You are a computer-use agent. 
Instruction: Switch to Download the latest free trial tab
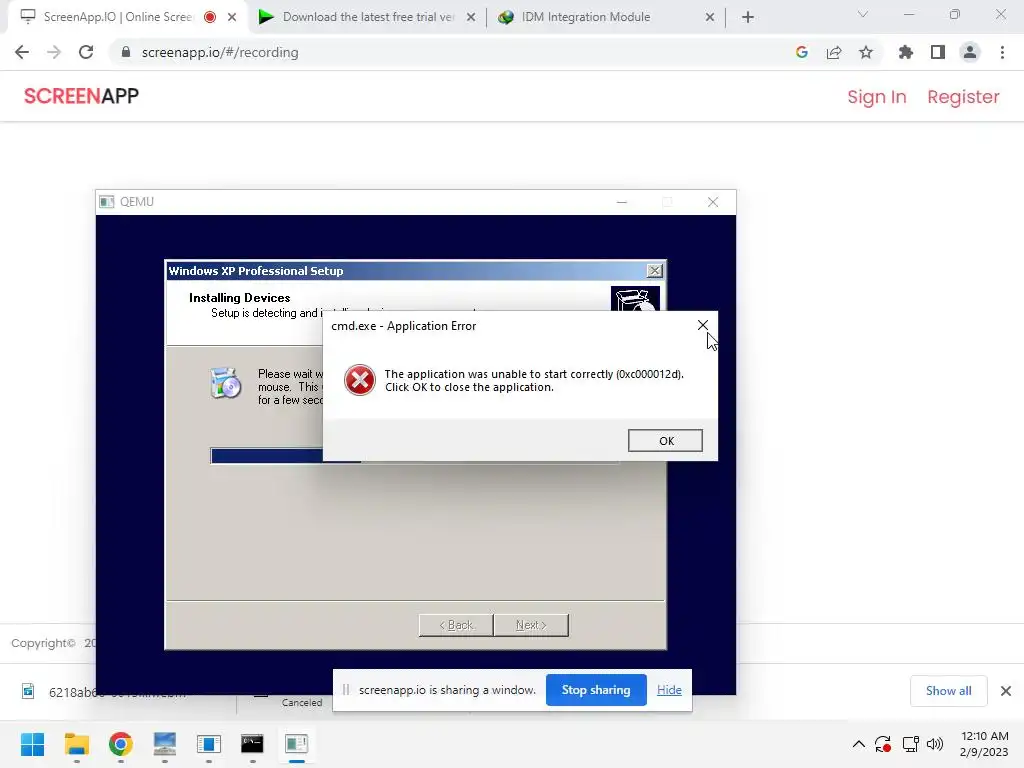368,17
